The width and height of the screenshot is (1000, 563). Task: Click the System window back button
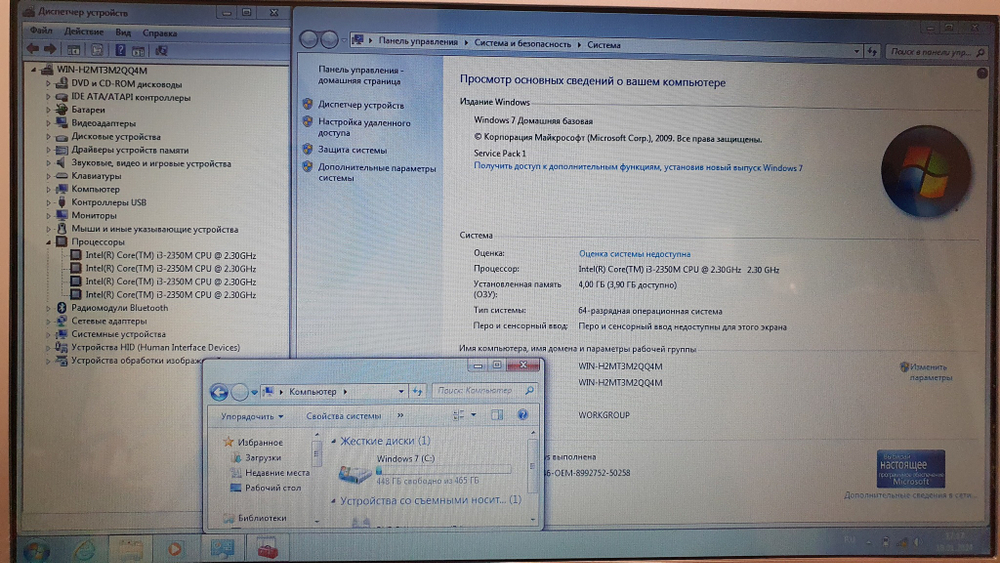(x=309, y=40)
